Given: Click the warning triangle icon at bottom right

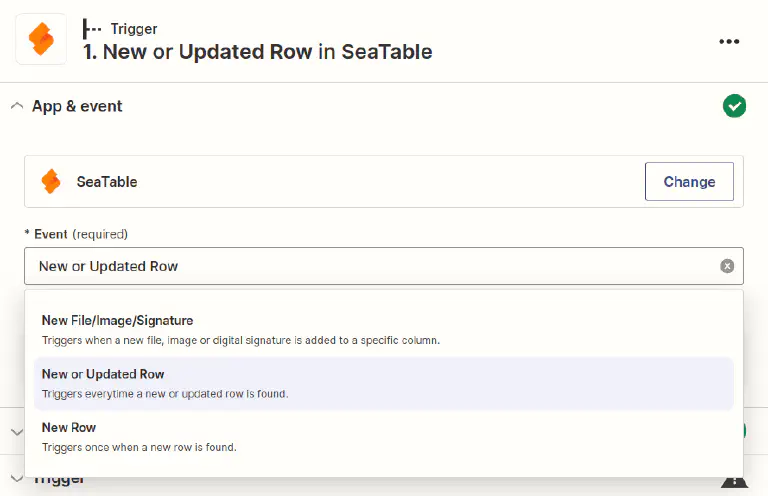Looking at the screenshot, I should (x=732, y=481).
